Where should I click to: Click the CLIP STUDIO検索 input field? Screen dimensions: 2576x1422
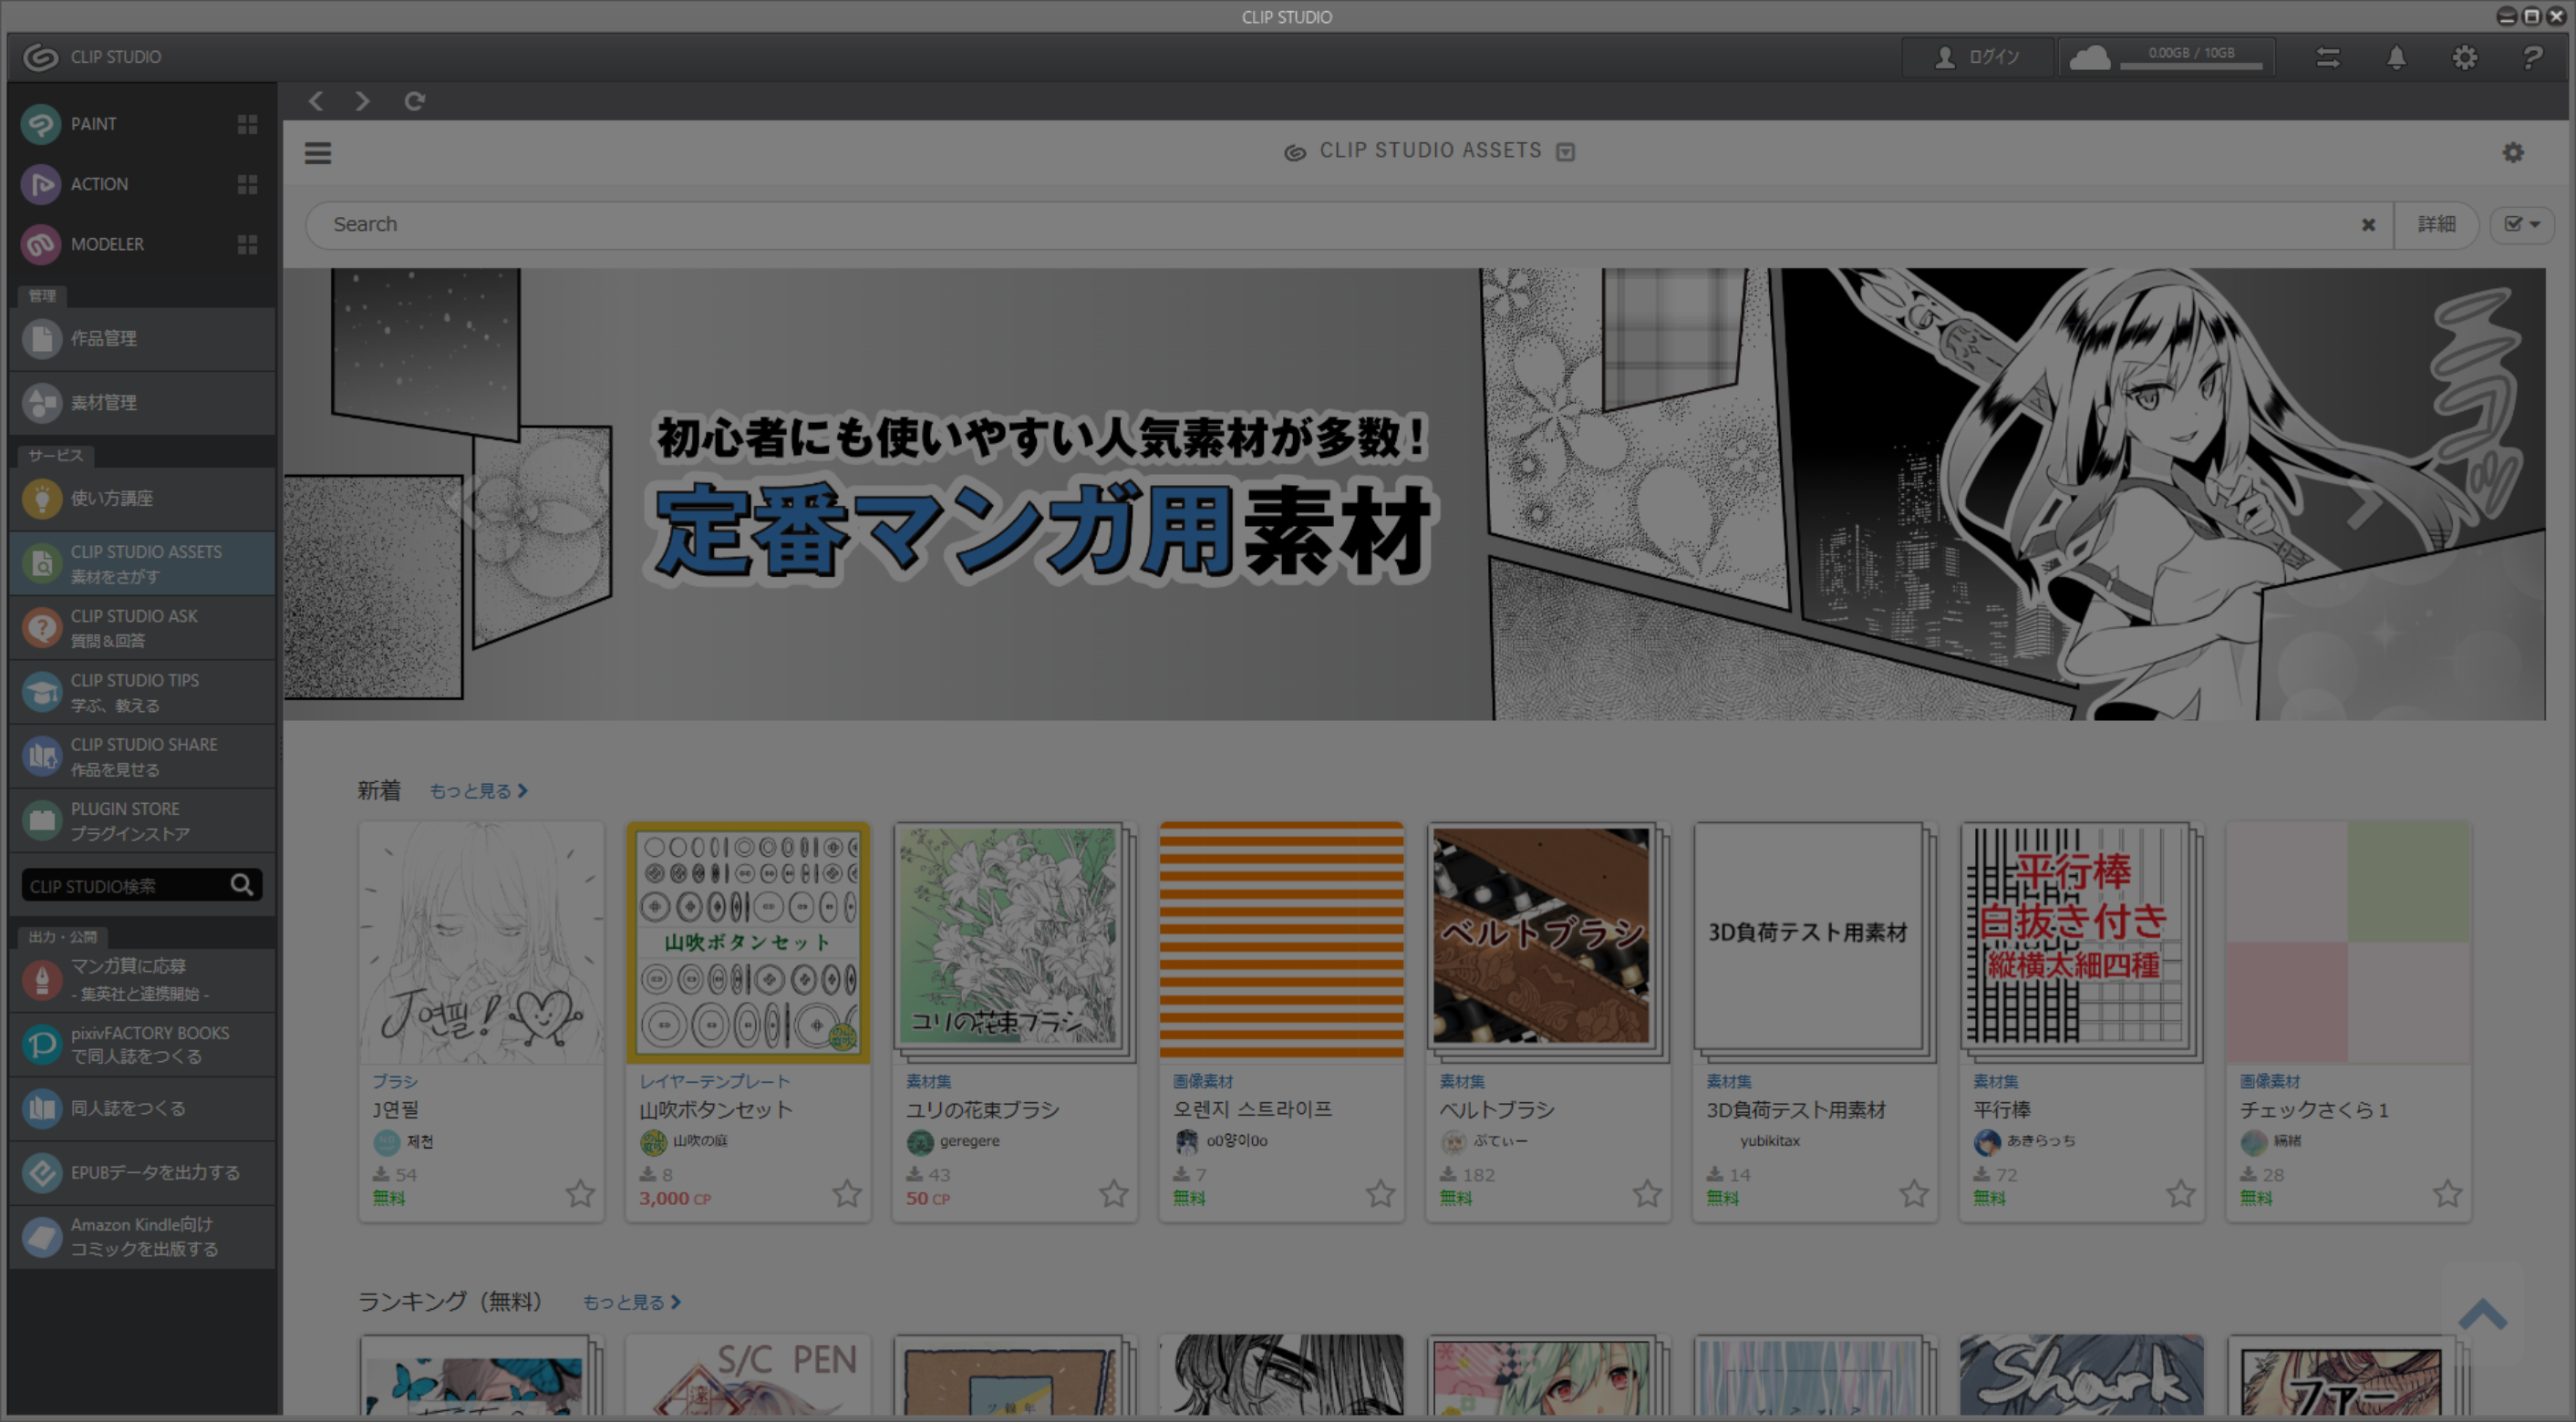coord(125,885)
